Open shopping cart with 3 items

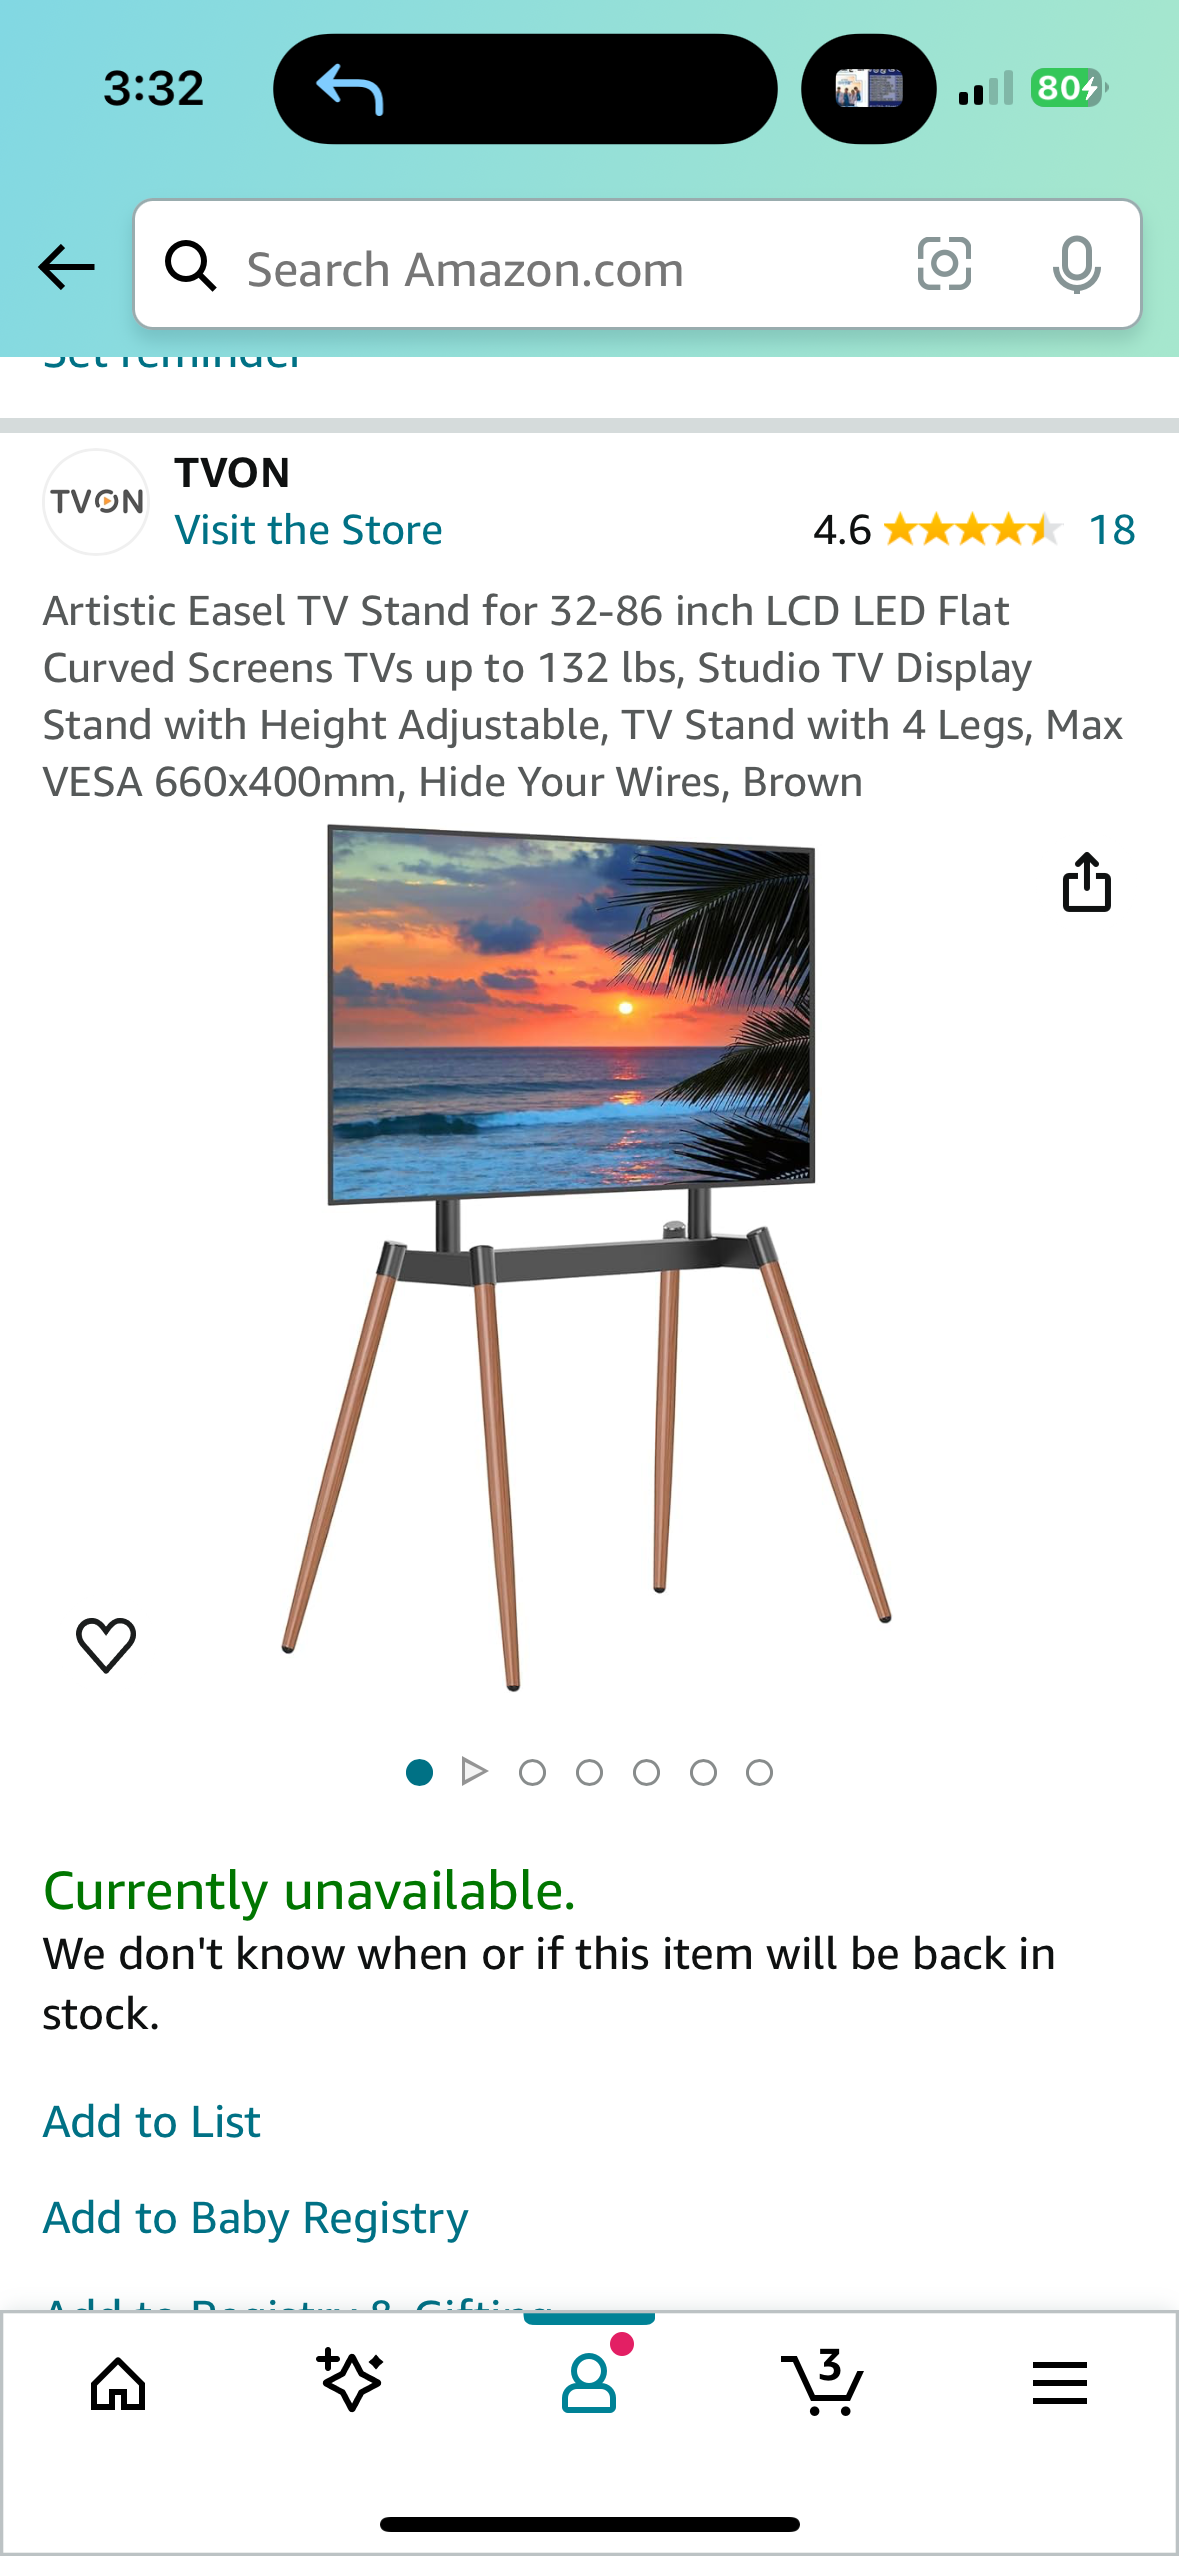(x=824, y=2383)
